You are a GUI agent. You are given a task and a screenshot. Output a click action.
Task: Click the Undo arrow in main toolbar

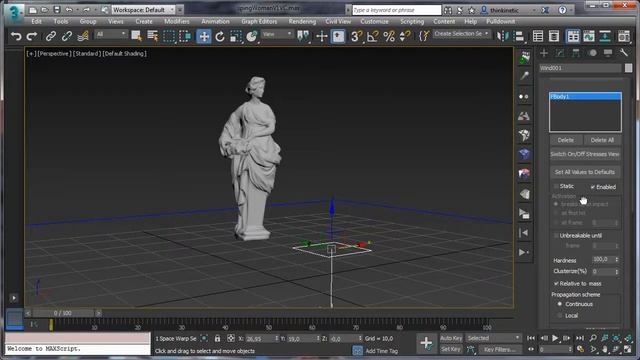16,36
